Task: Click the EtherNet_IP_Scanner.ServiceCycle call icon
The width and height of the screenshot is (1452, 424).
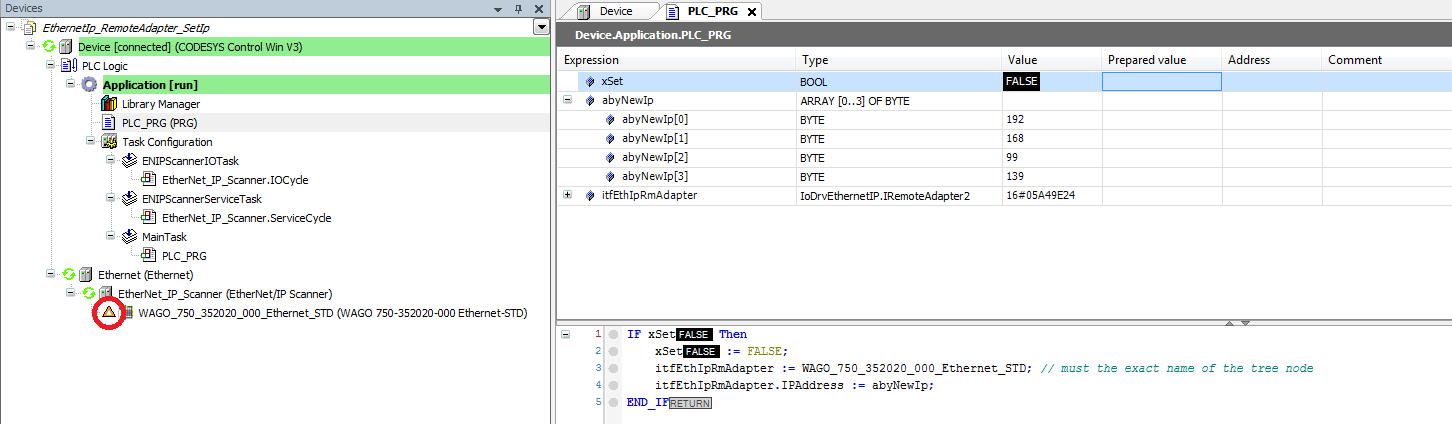Action: [x=149, y=218]
